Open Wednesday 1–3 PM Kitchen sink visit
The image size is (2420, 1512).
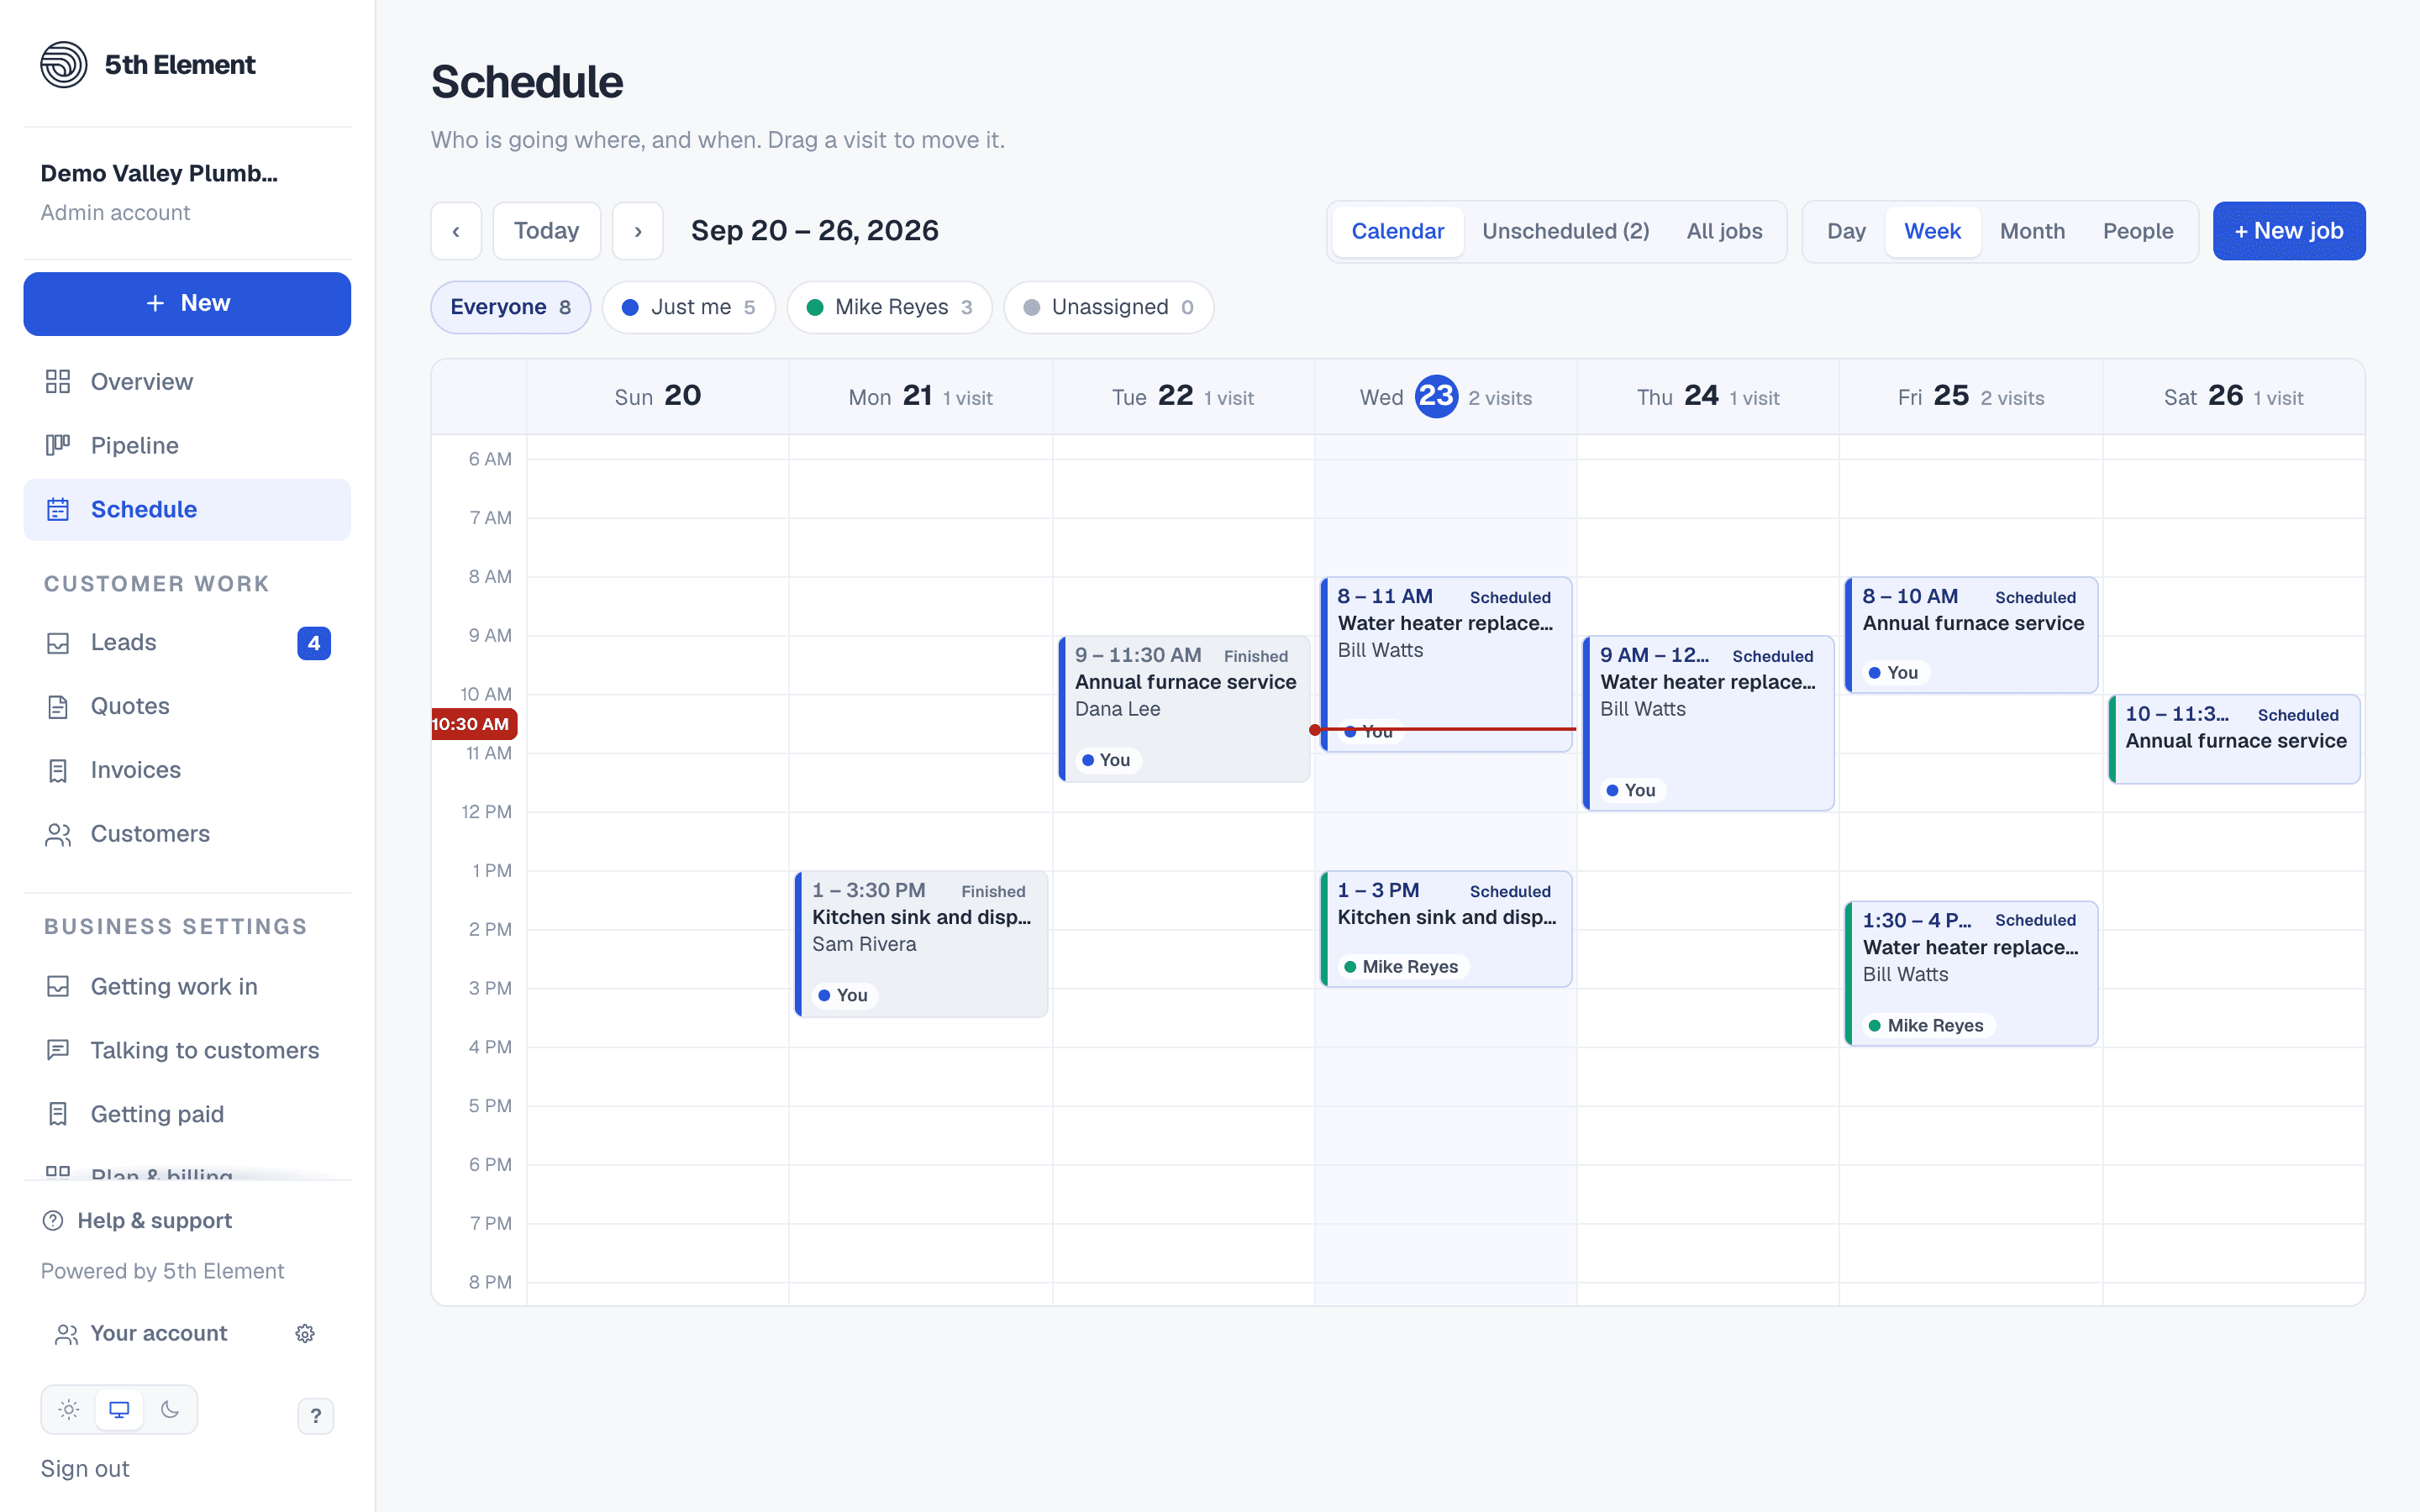(1446, 929)
